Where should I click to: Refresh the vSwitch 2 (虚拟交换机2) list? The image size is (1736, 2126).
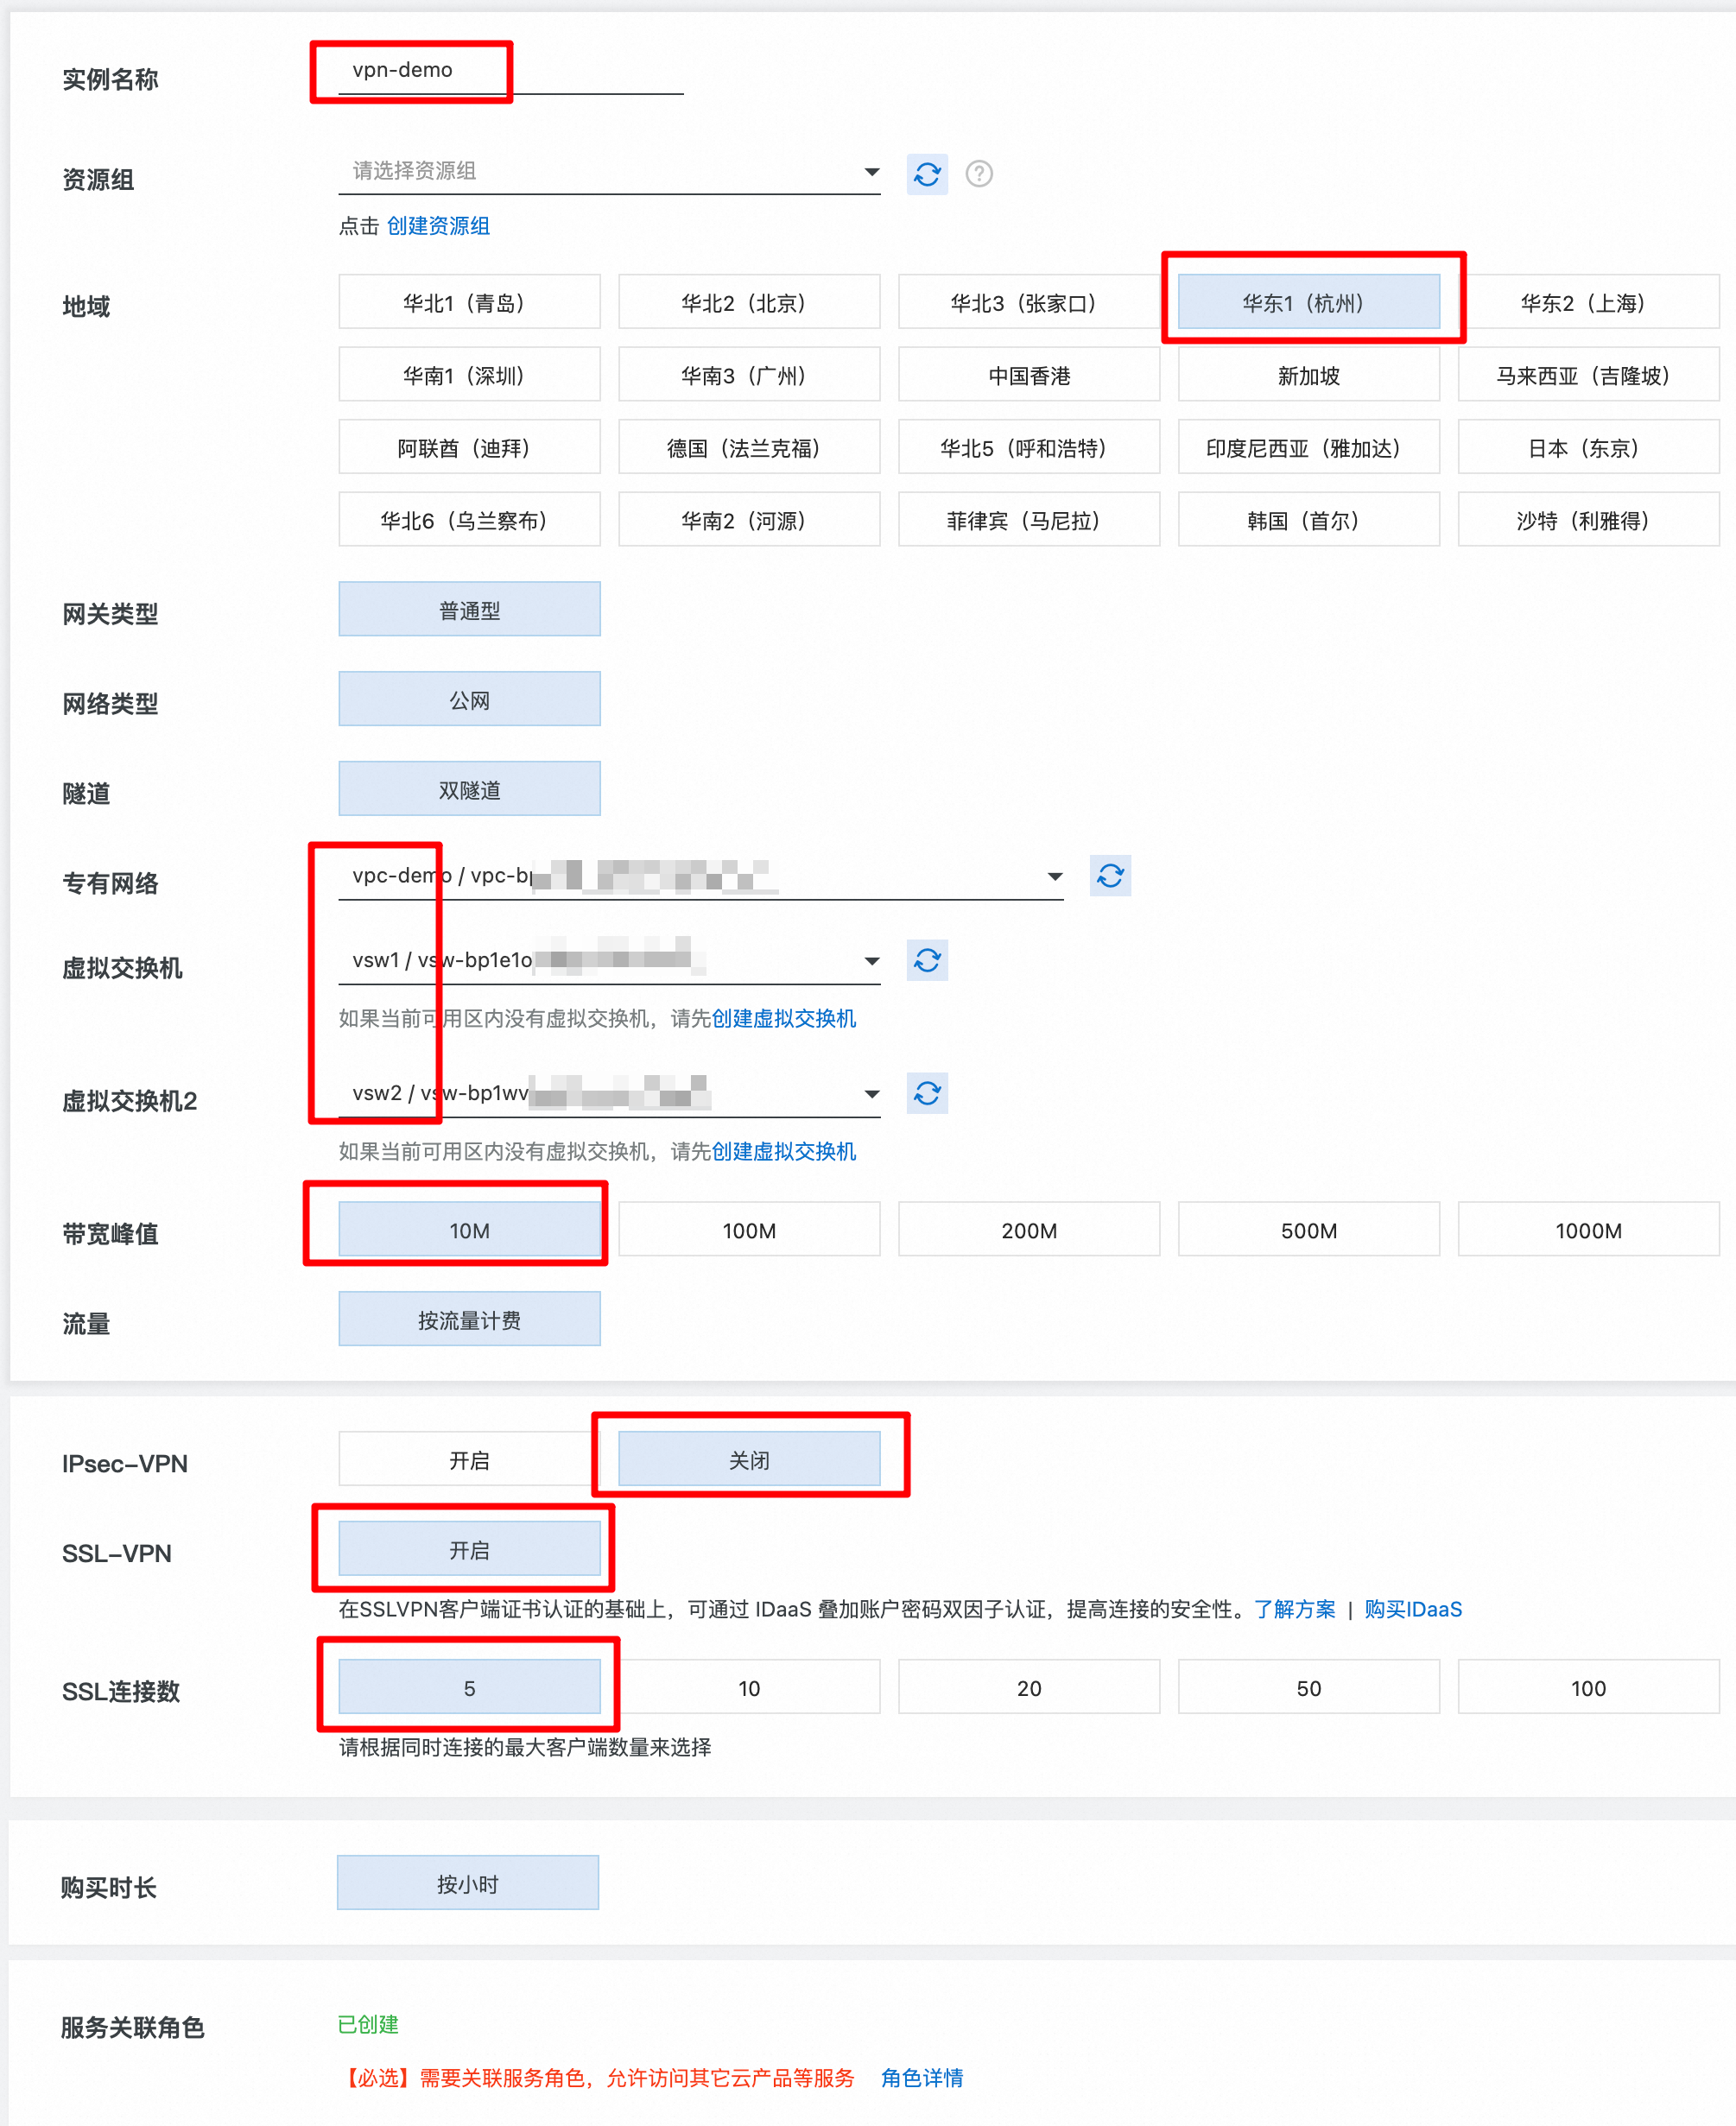click(926, 1093)
